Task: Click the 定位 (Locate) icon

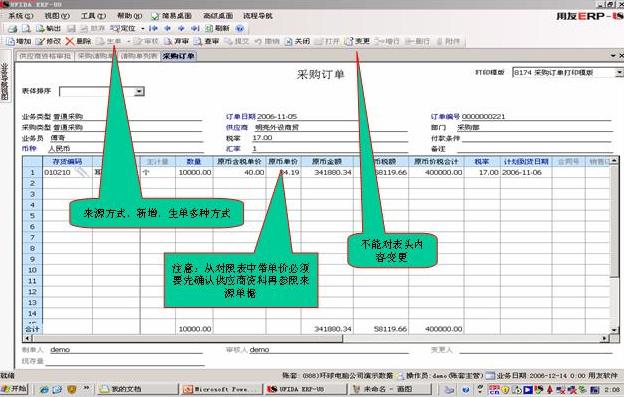Action: pyautogui.click(x=115, y=29)
